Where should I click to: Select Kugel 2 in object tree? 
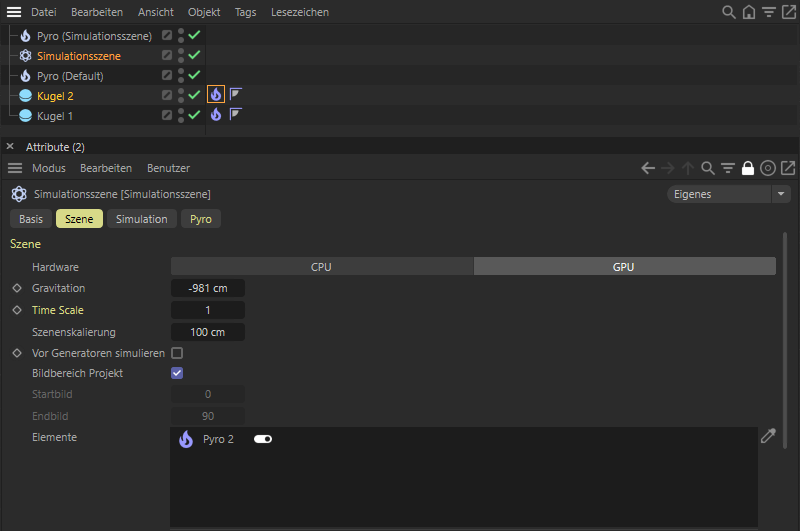click(x=55, y=96)
